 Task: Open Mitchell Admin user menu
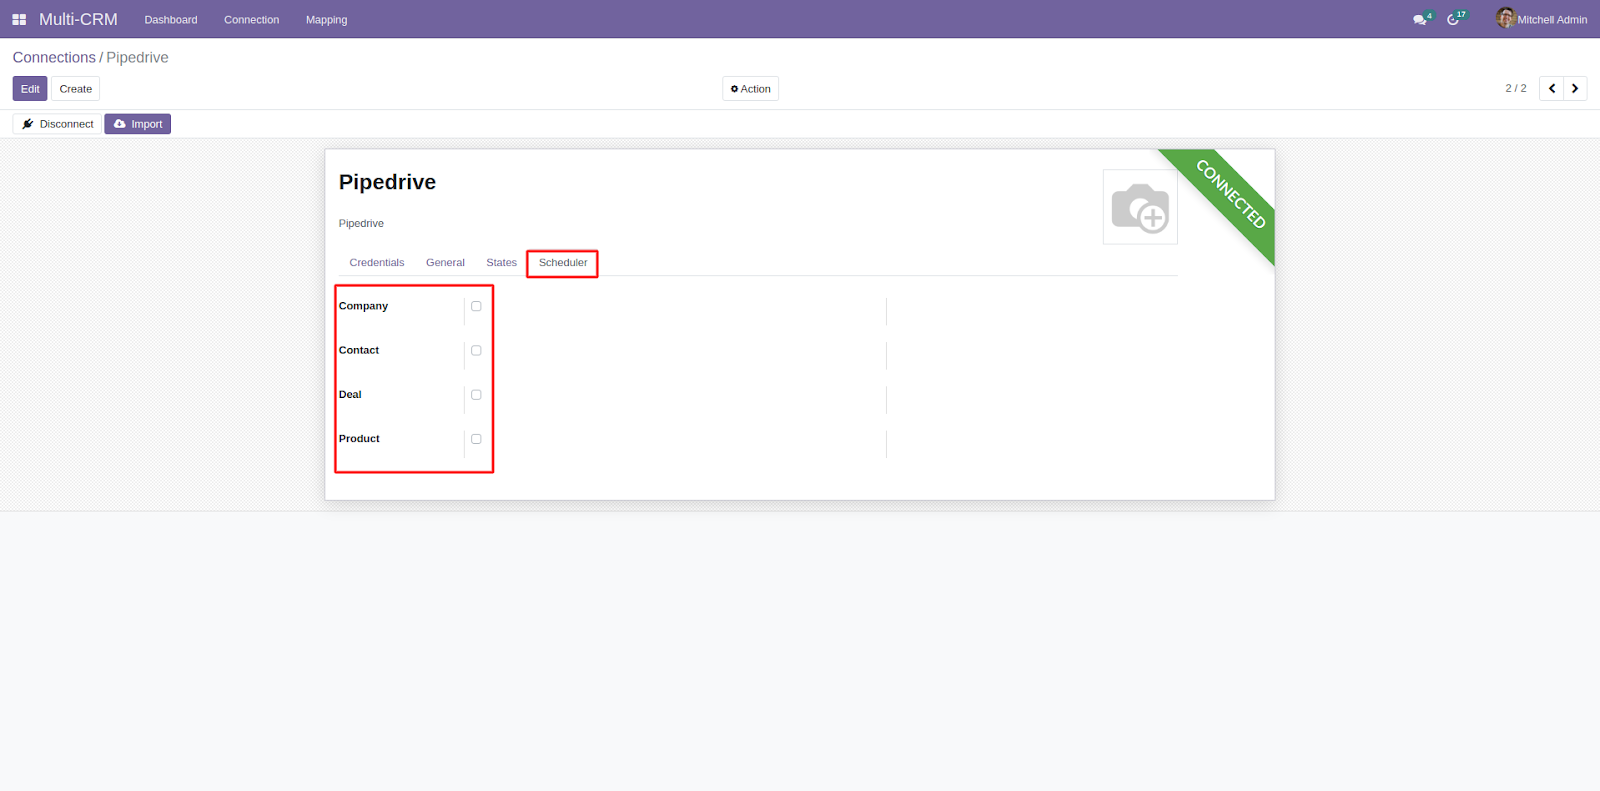point(1541,19)
